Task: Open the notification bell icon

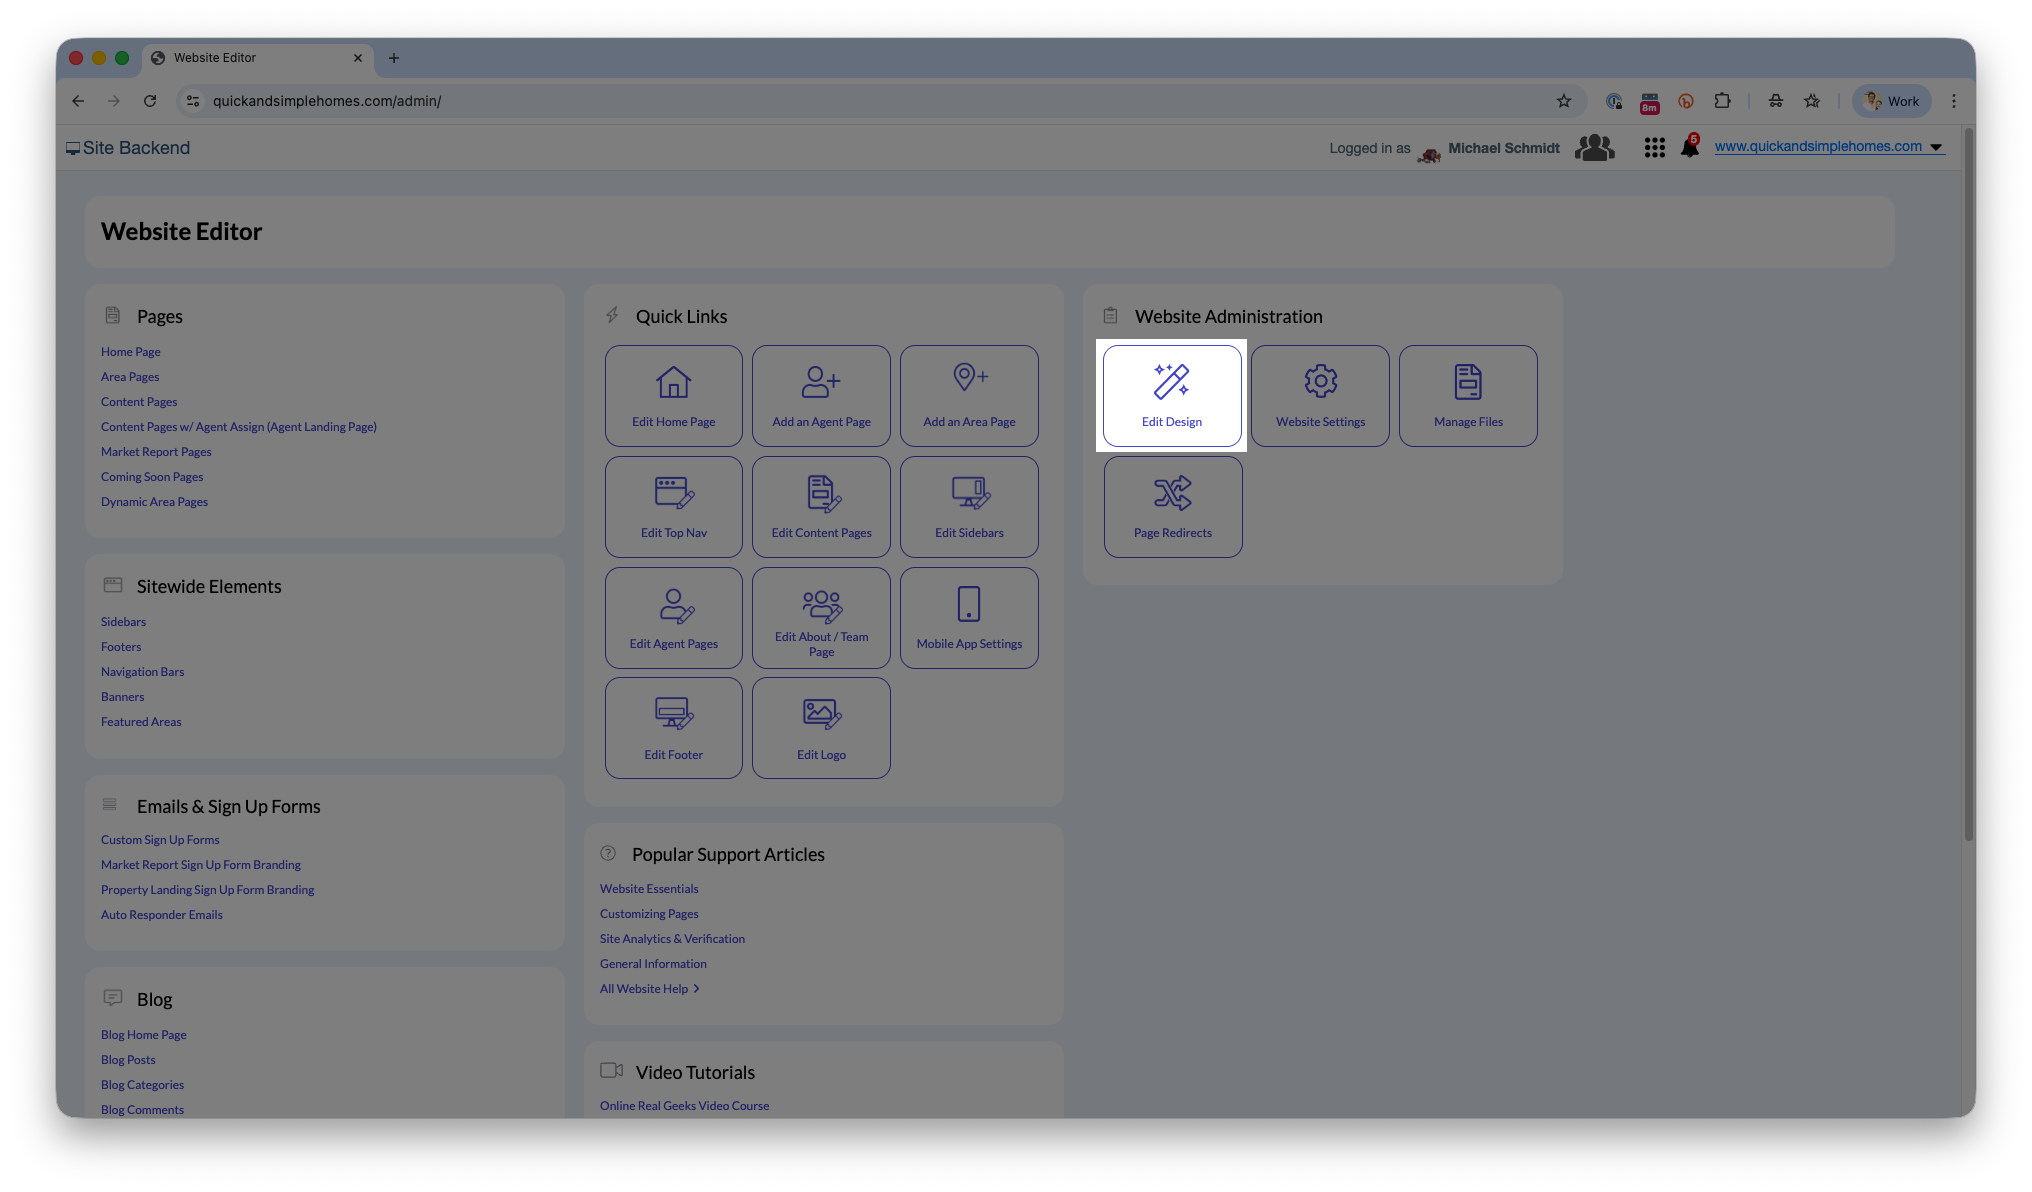Action: point(1689,147)
